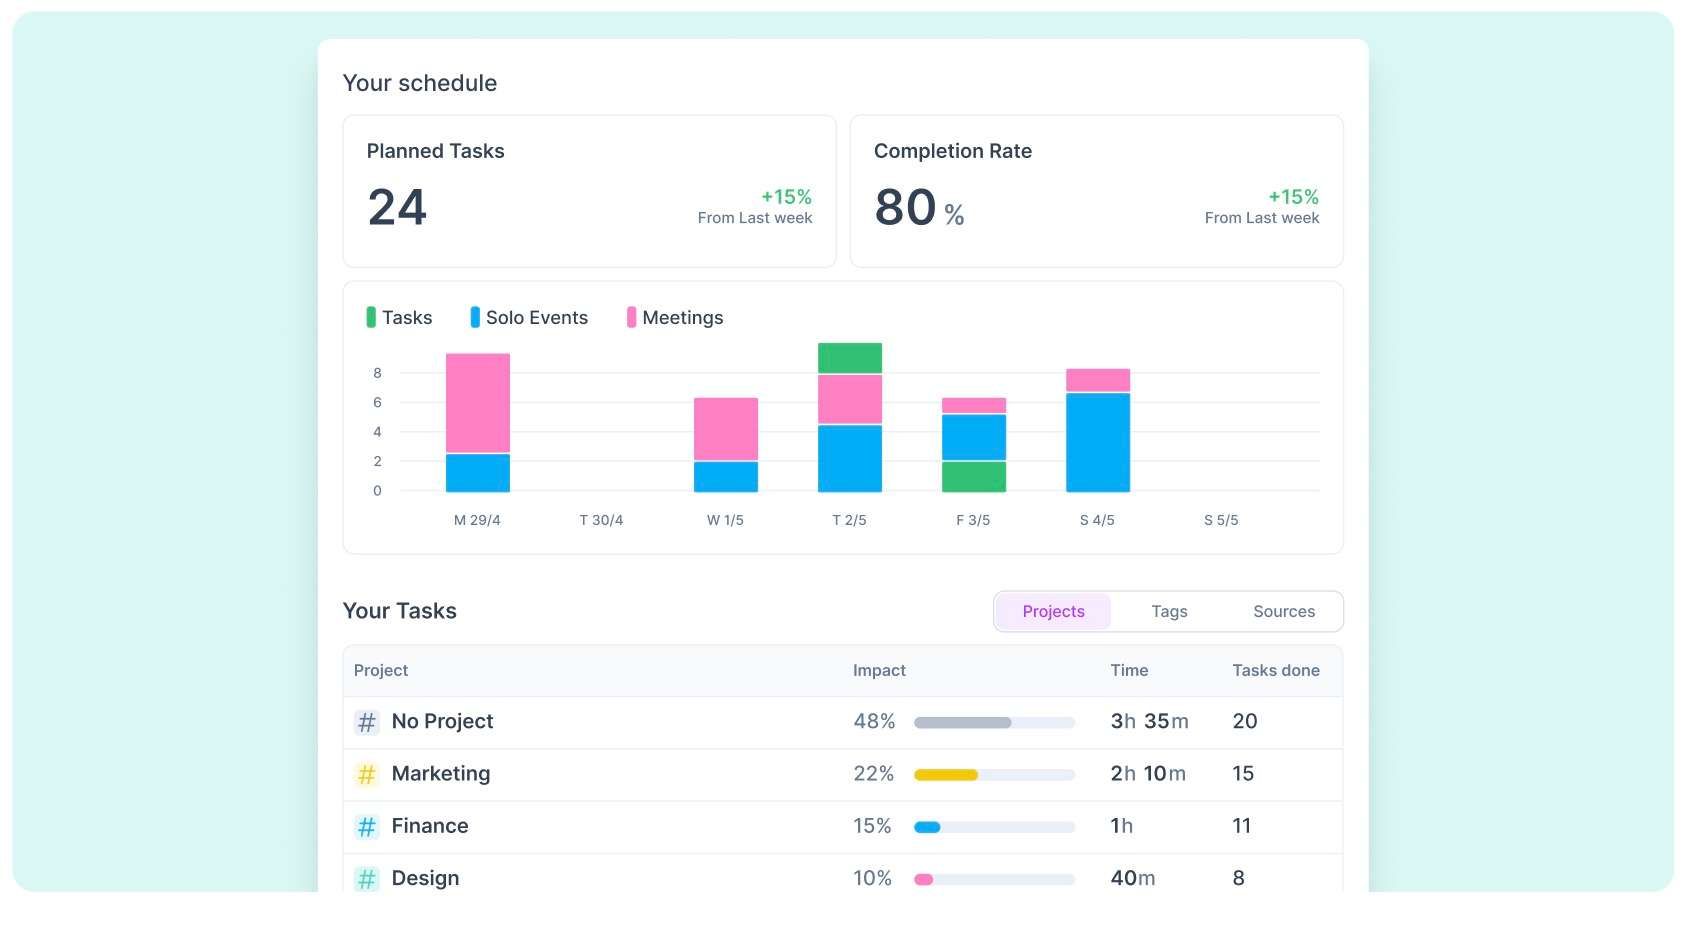
Task: Toggle the Meetings legend marker
Action: pos(631,317)
